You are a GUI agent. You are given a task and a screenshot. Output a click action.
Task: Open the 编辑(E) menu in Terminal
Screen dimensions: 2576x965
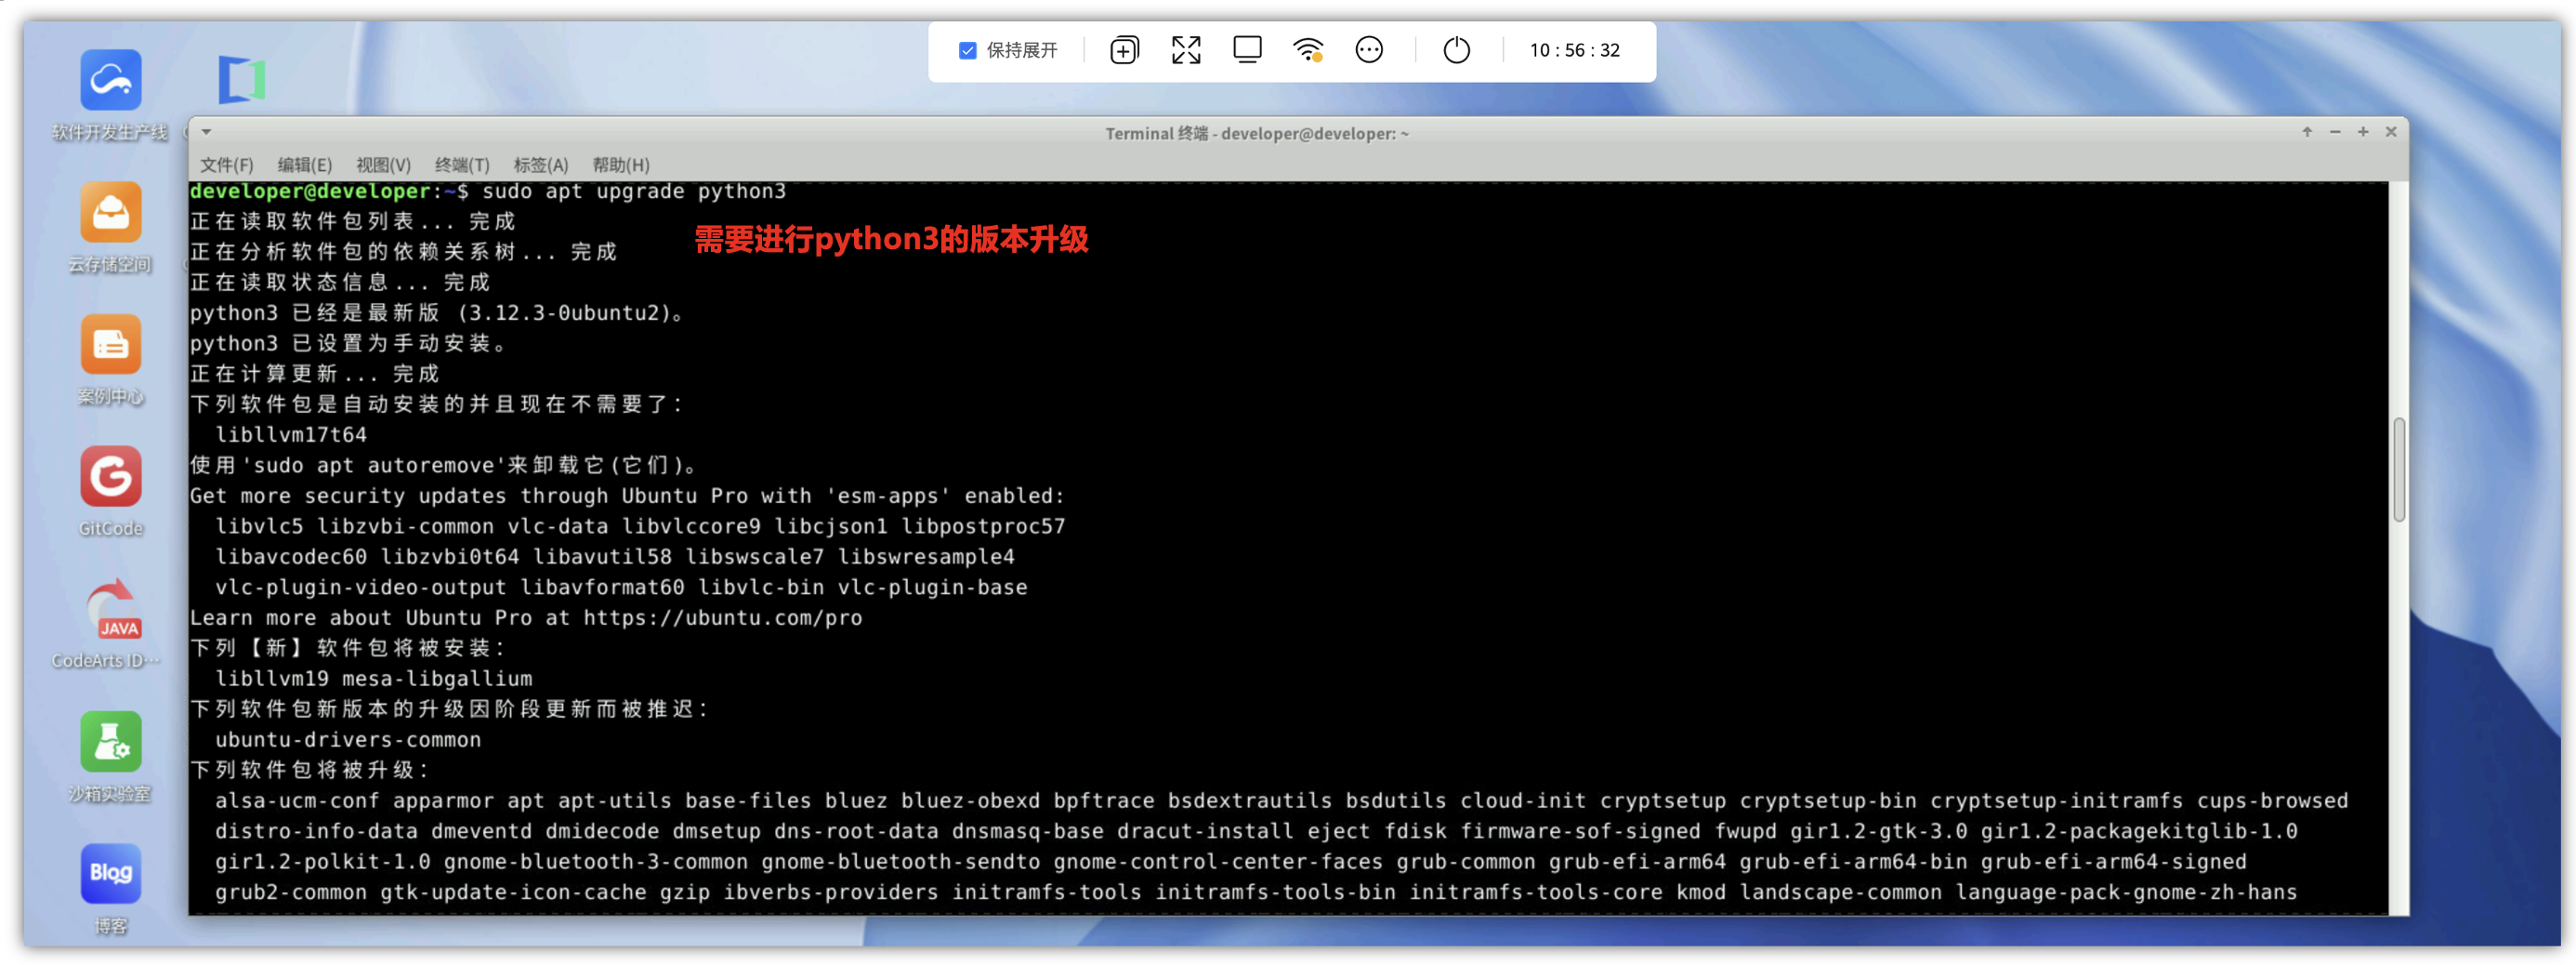[x=304, y=165]
